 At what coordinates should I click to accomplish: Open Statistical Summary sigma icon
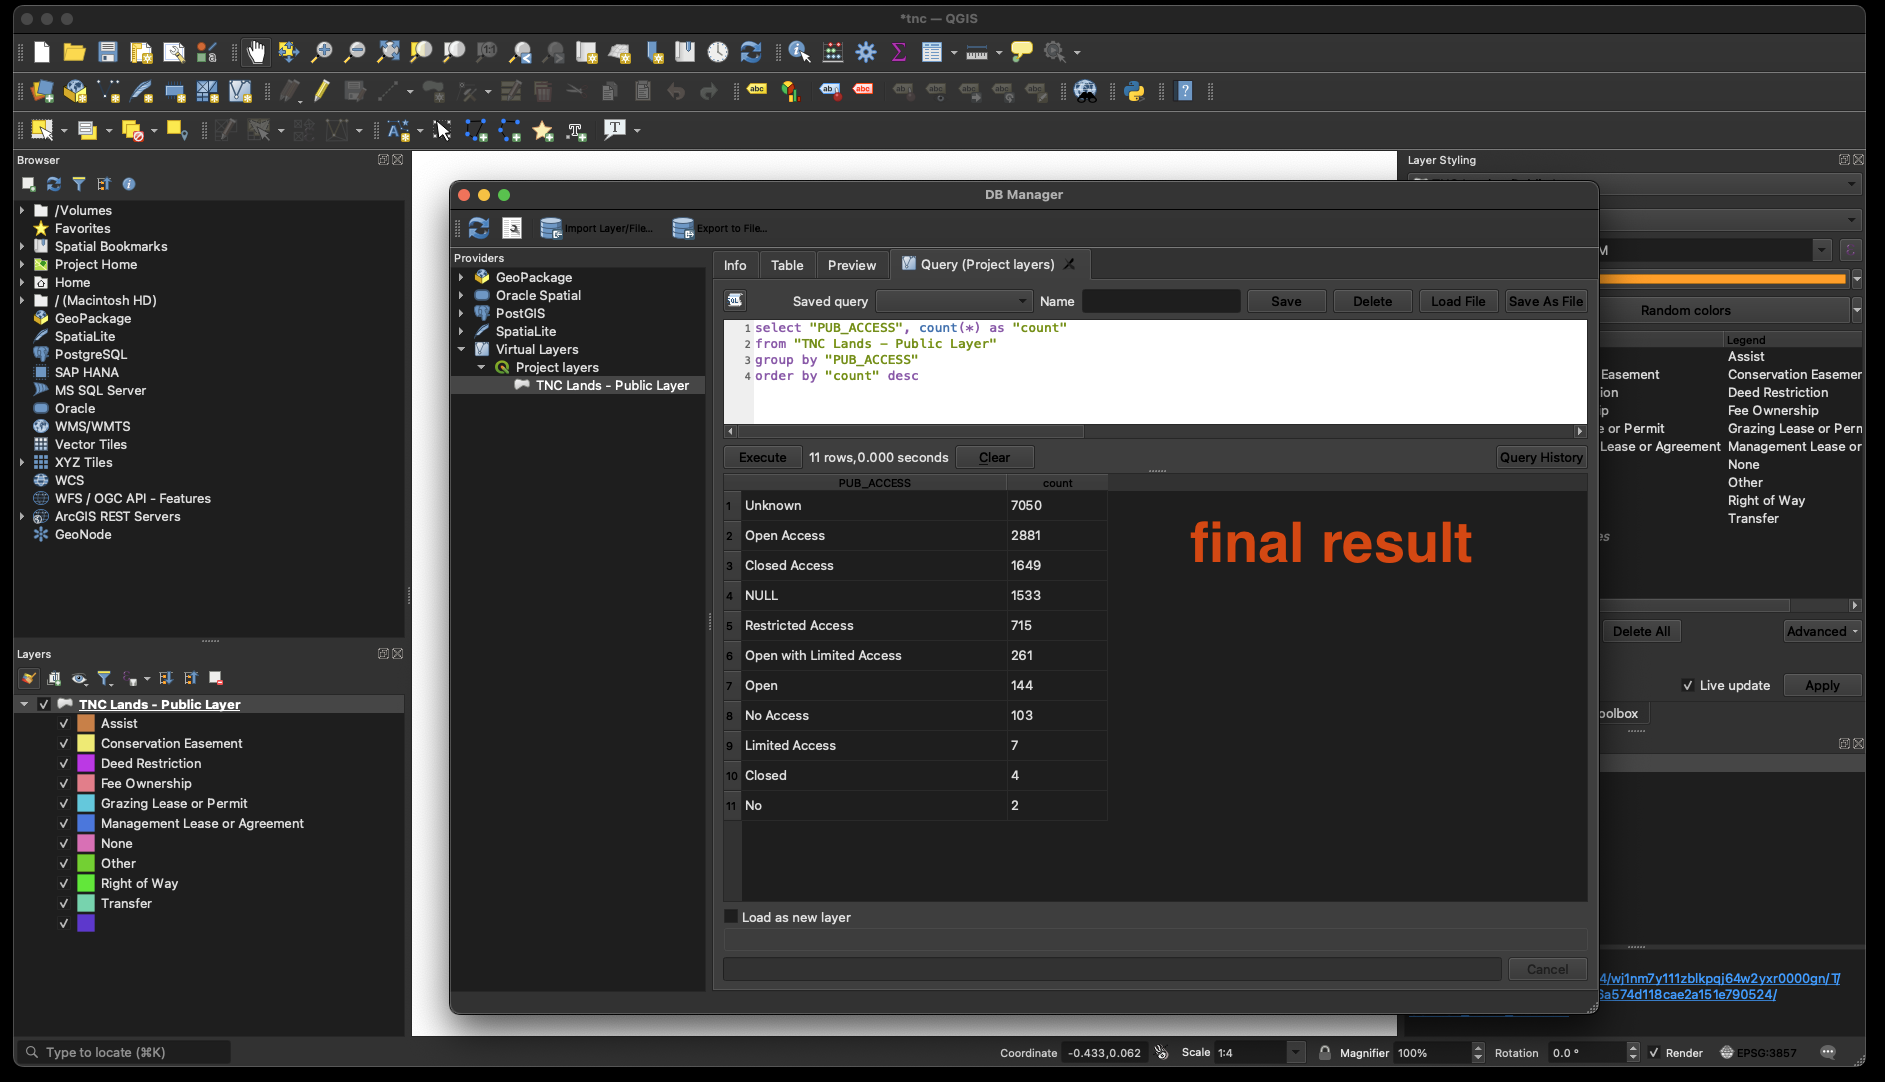(x=898, y=52)
